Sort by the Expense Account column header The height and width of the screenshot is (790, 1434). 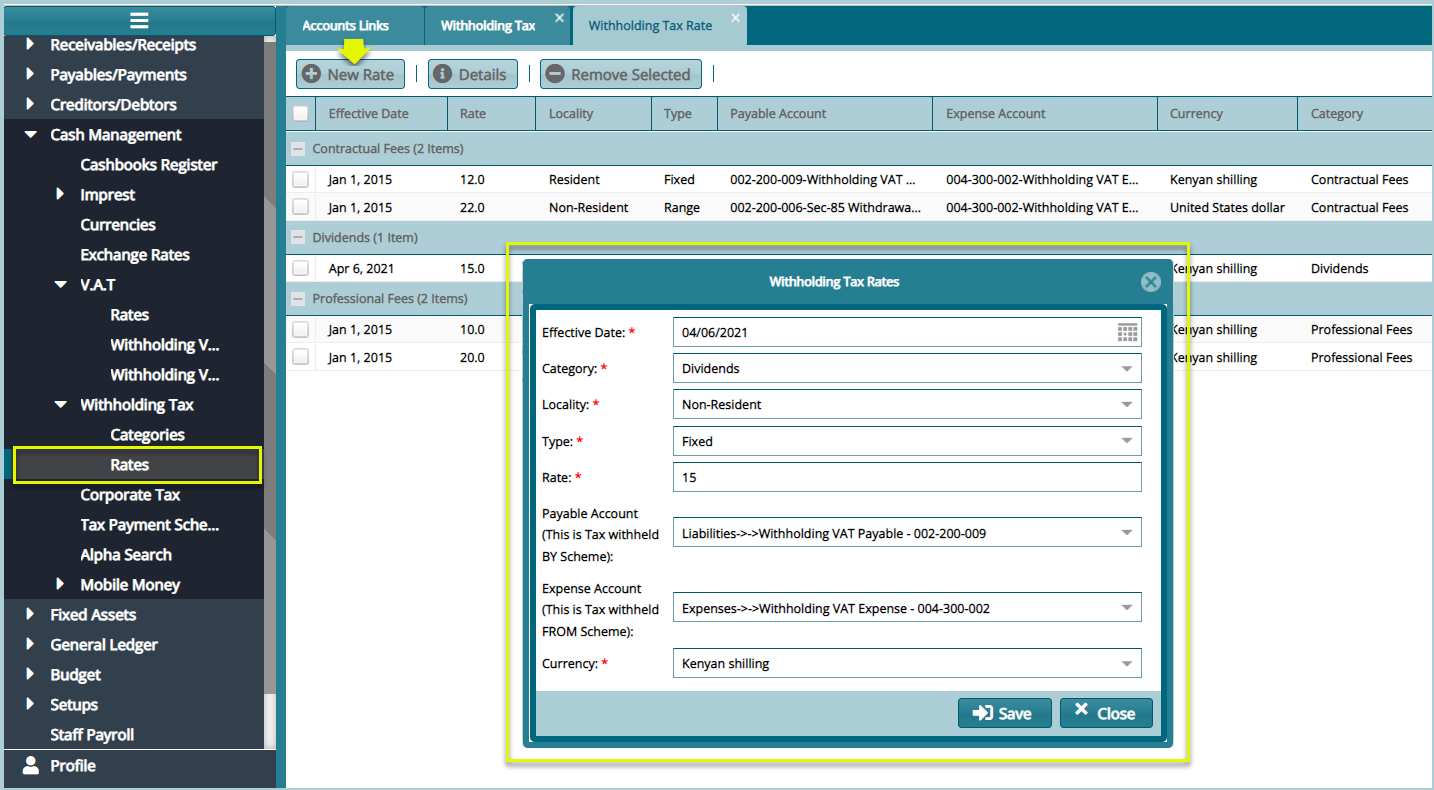(x=1045, y=114)
